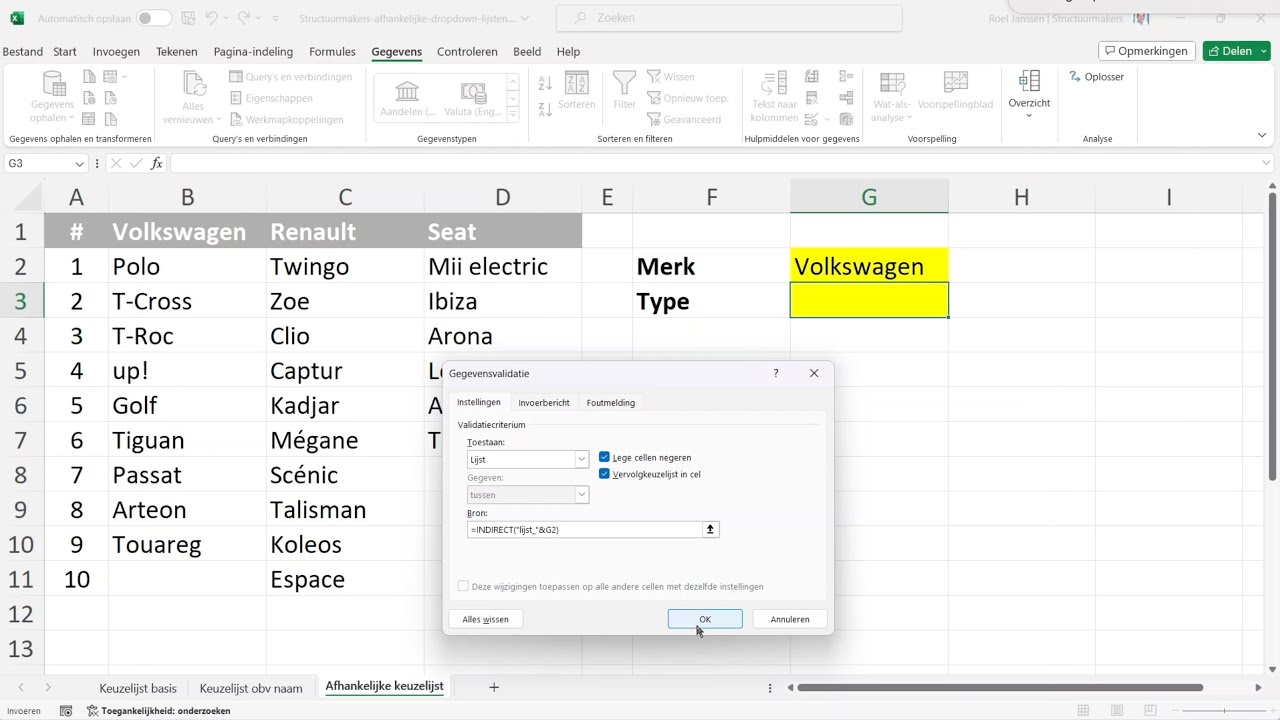The width and height of the screenshot is (1280, 720).
Task: Select column H header
Action: pyautogui.click(x=1021, y=197)
